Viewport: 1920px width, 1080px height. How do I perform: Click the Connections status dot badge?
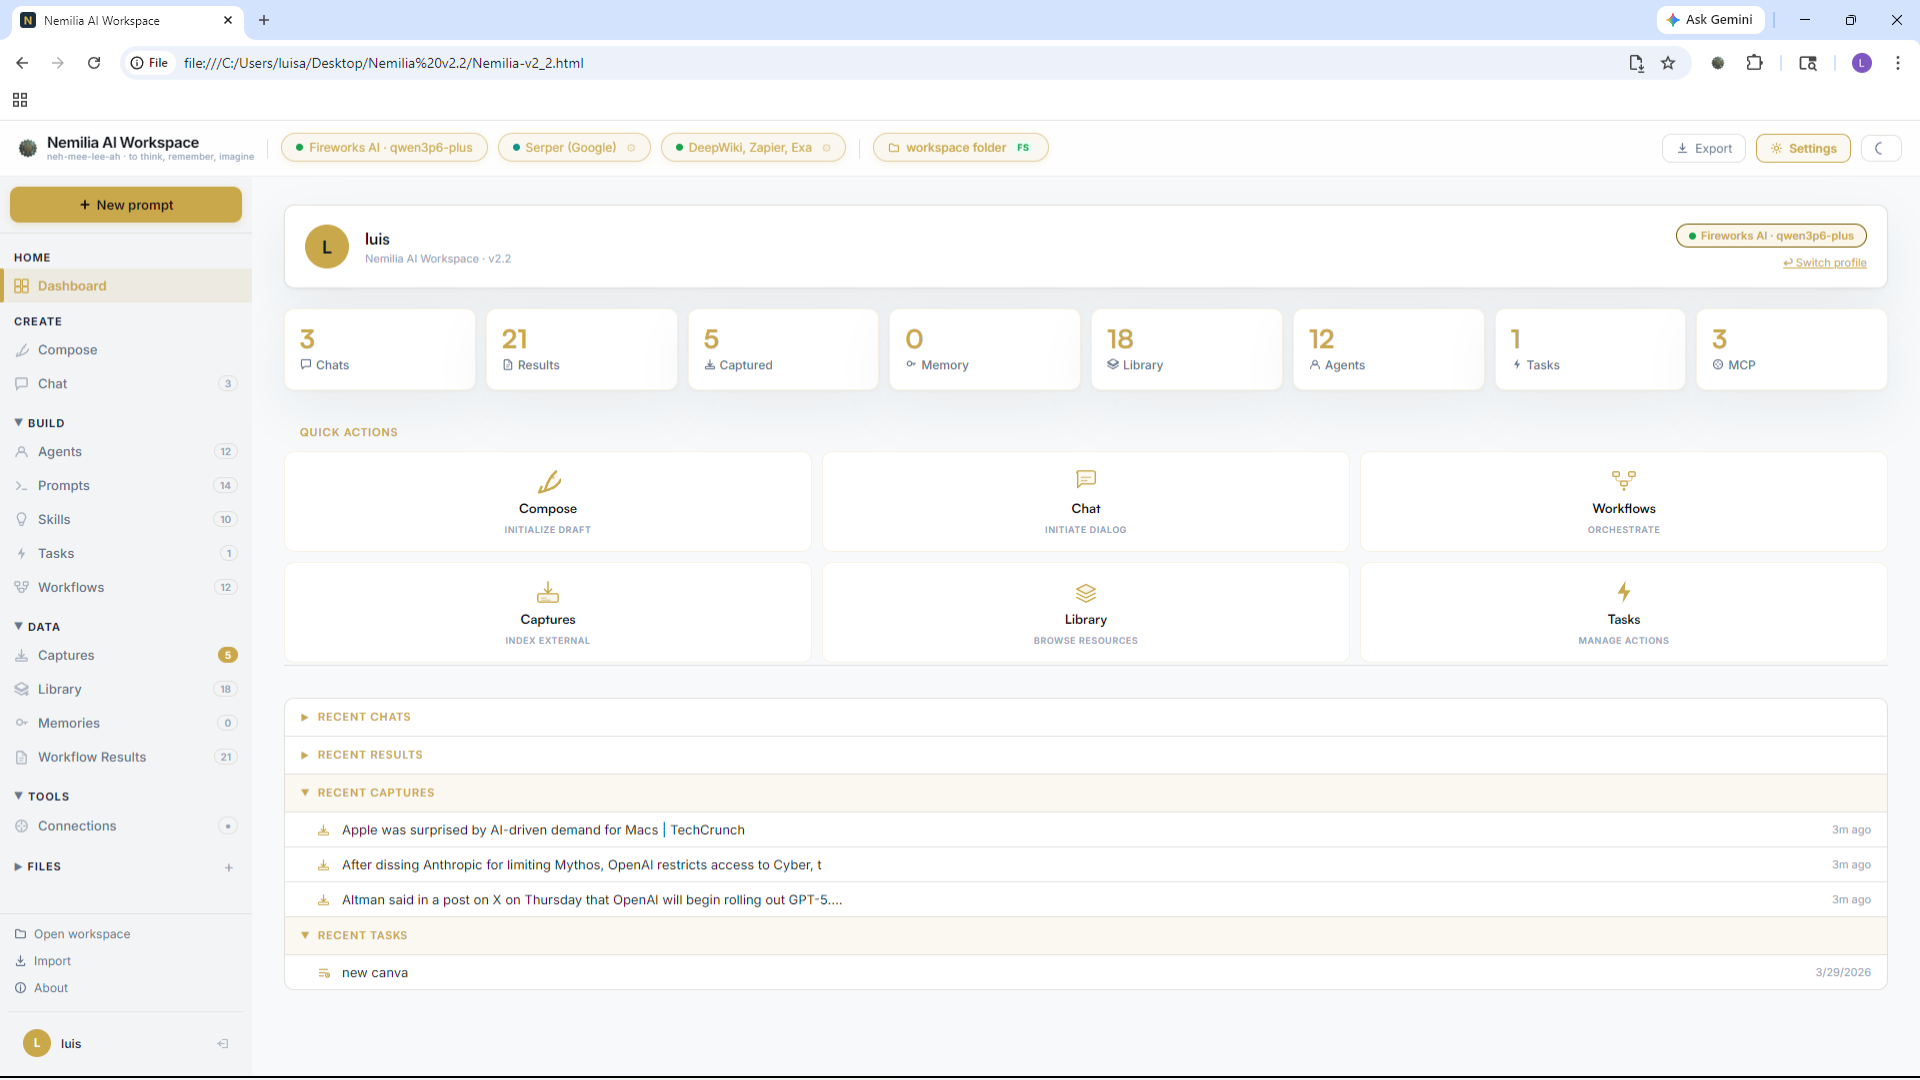point(228,826)
